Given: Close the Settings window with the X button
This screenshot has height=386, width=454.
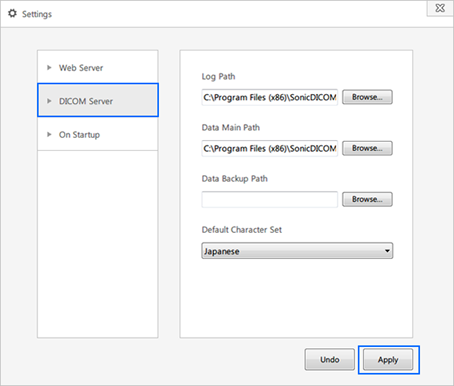Looking at the screenshot, I should pyautogui.click(x=440, y=8).
